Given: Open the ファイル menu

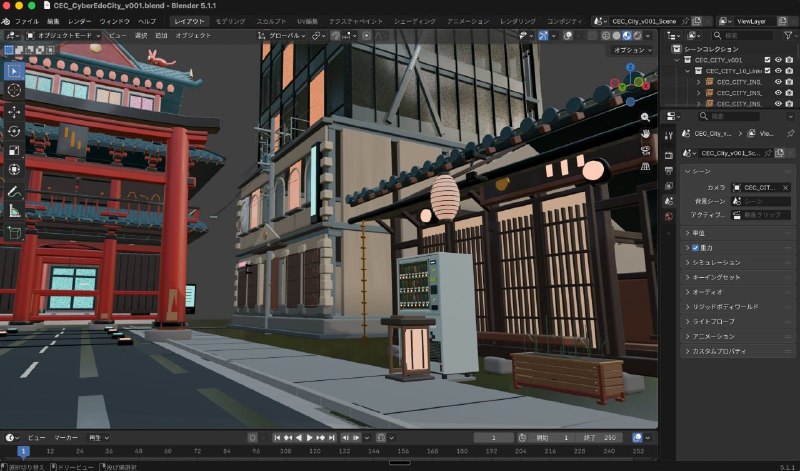Looking at the screenshot, I should pyautogui.click(x=27, y=21).
